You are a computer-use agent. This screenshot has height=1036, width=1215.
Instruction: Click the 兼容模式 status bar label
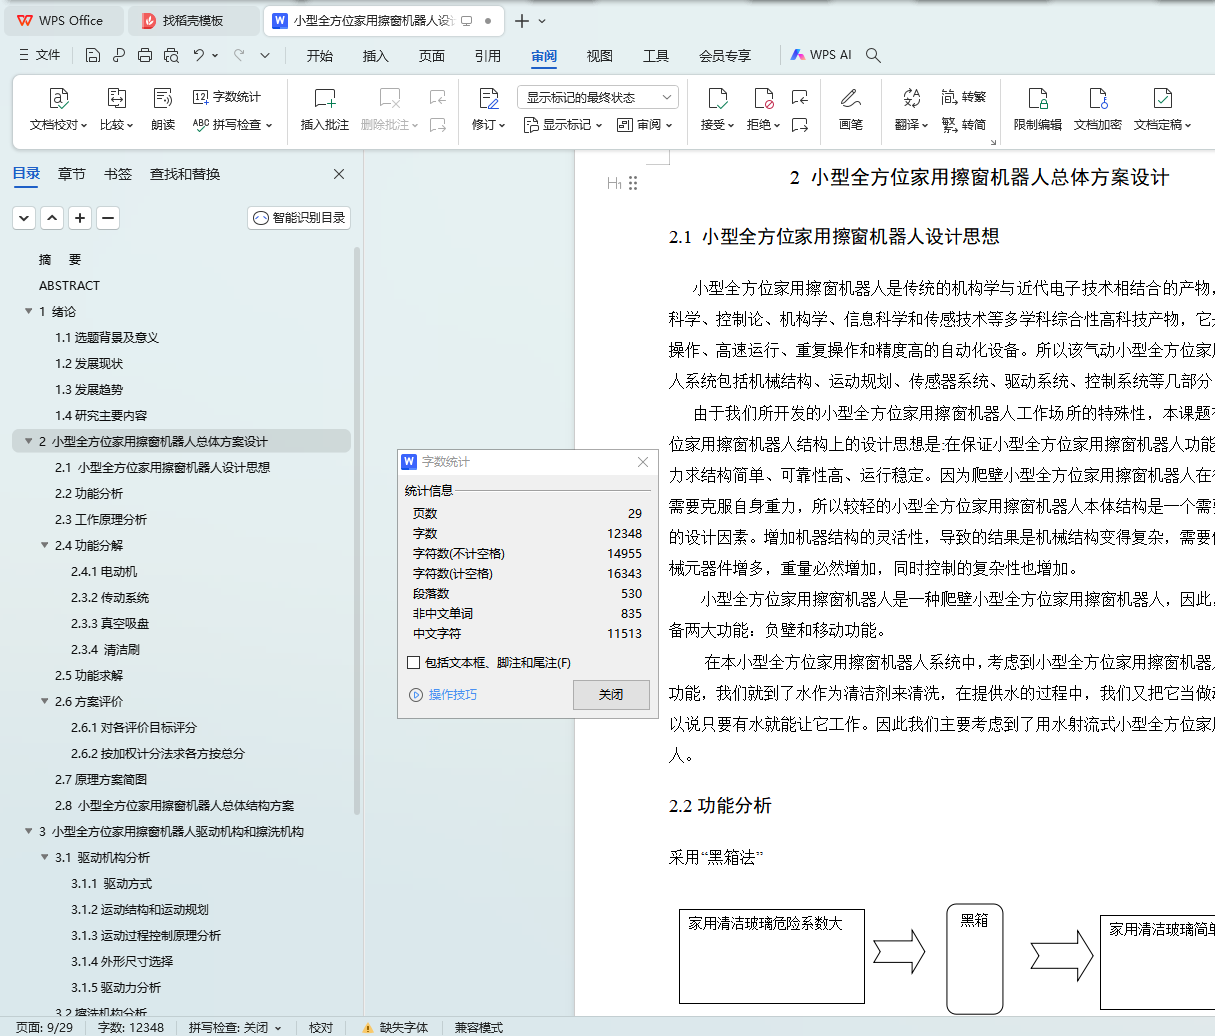pyautogui.click(x=479, y=1027)
